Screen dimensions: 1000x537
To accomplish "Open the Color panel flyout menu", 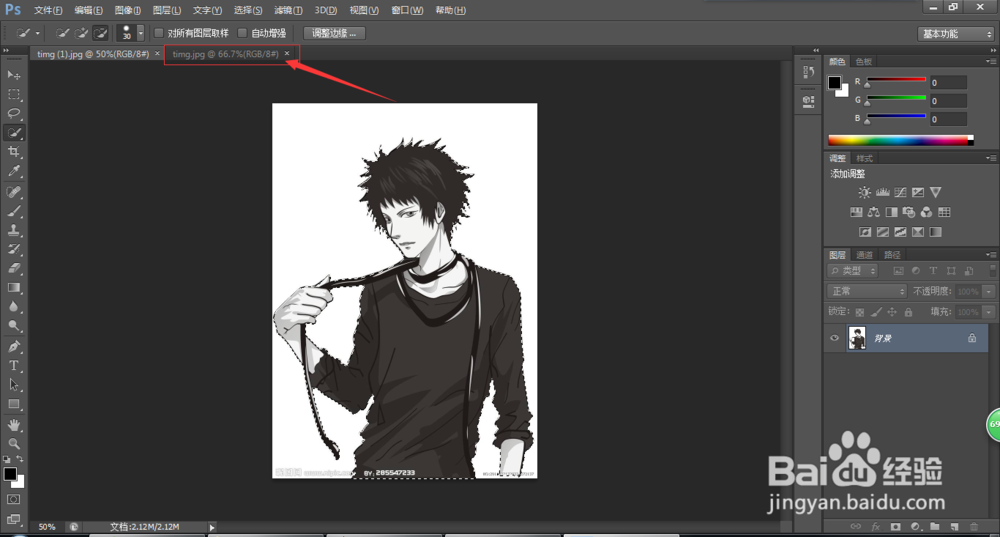I will (x=990, y=61).
